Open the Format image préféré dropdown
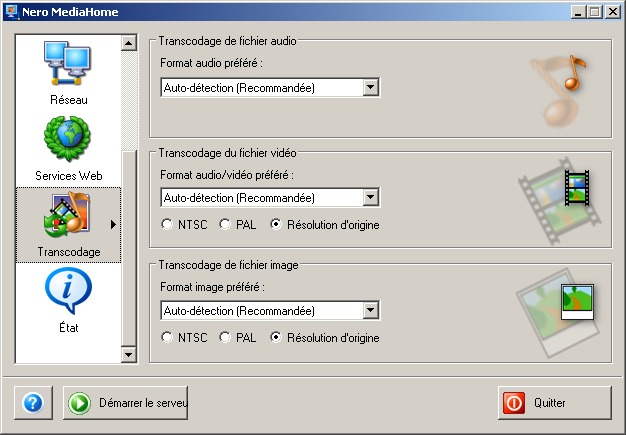The width and height of the screenshot is (626, 435). (270, 310)
